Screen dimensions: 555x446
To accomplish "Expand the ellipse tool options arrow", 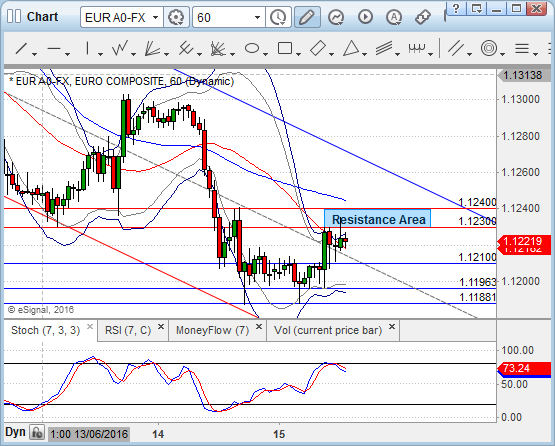I will [x=265, y=54].
